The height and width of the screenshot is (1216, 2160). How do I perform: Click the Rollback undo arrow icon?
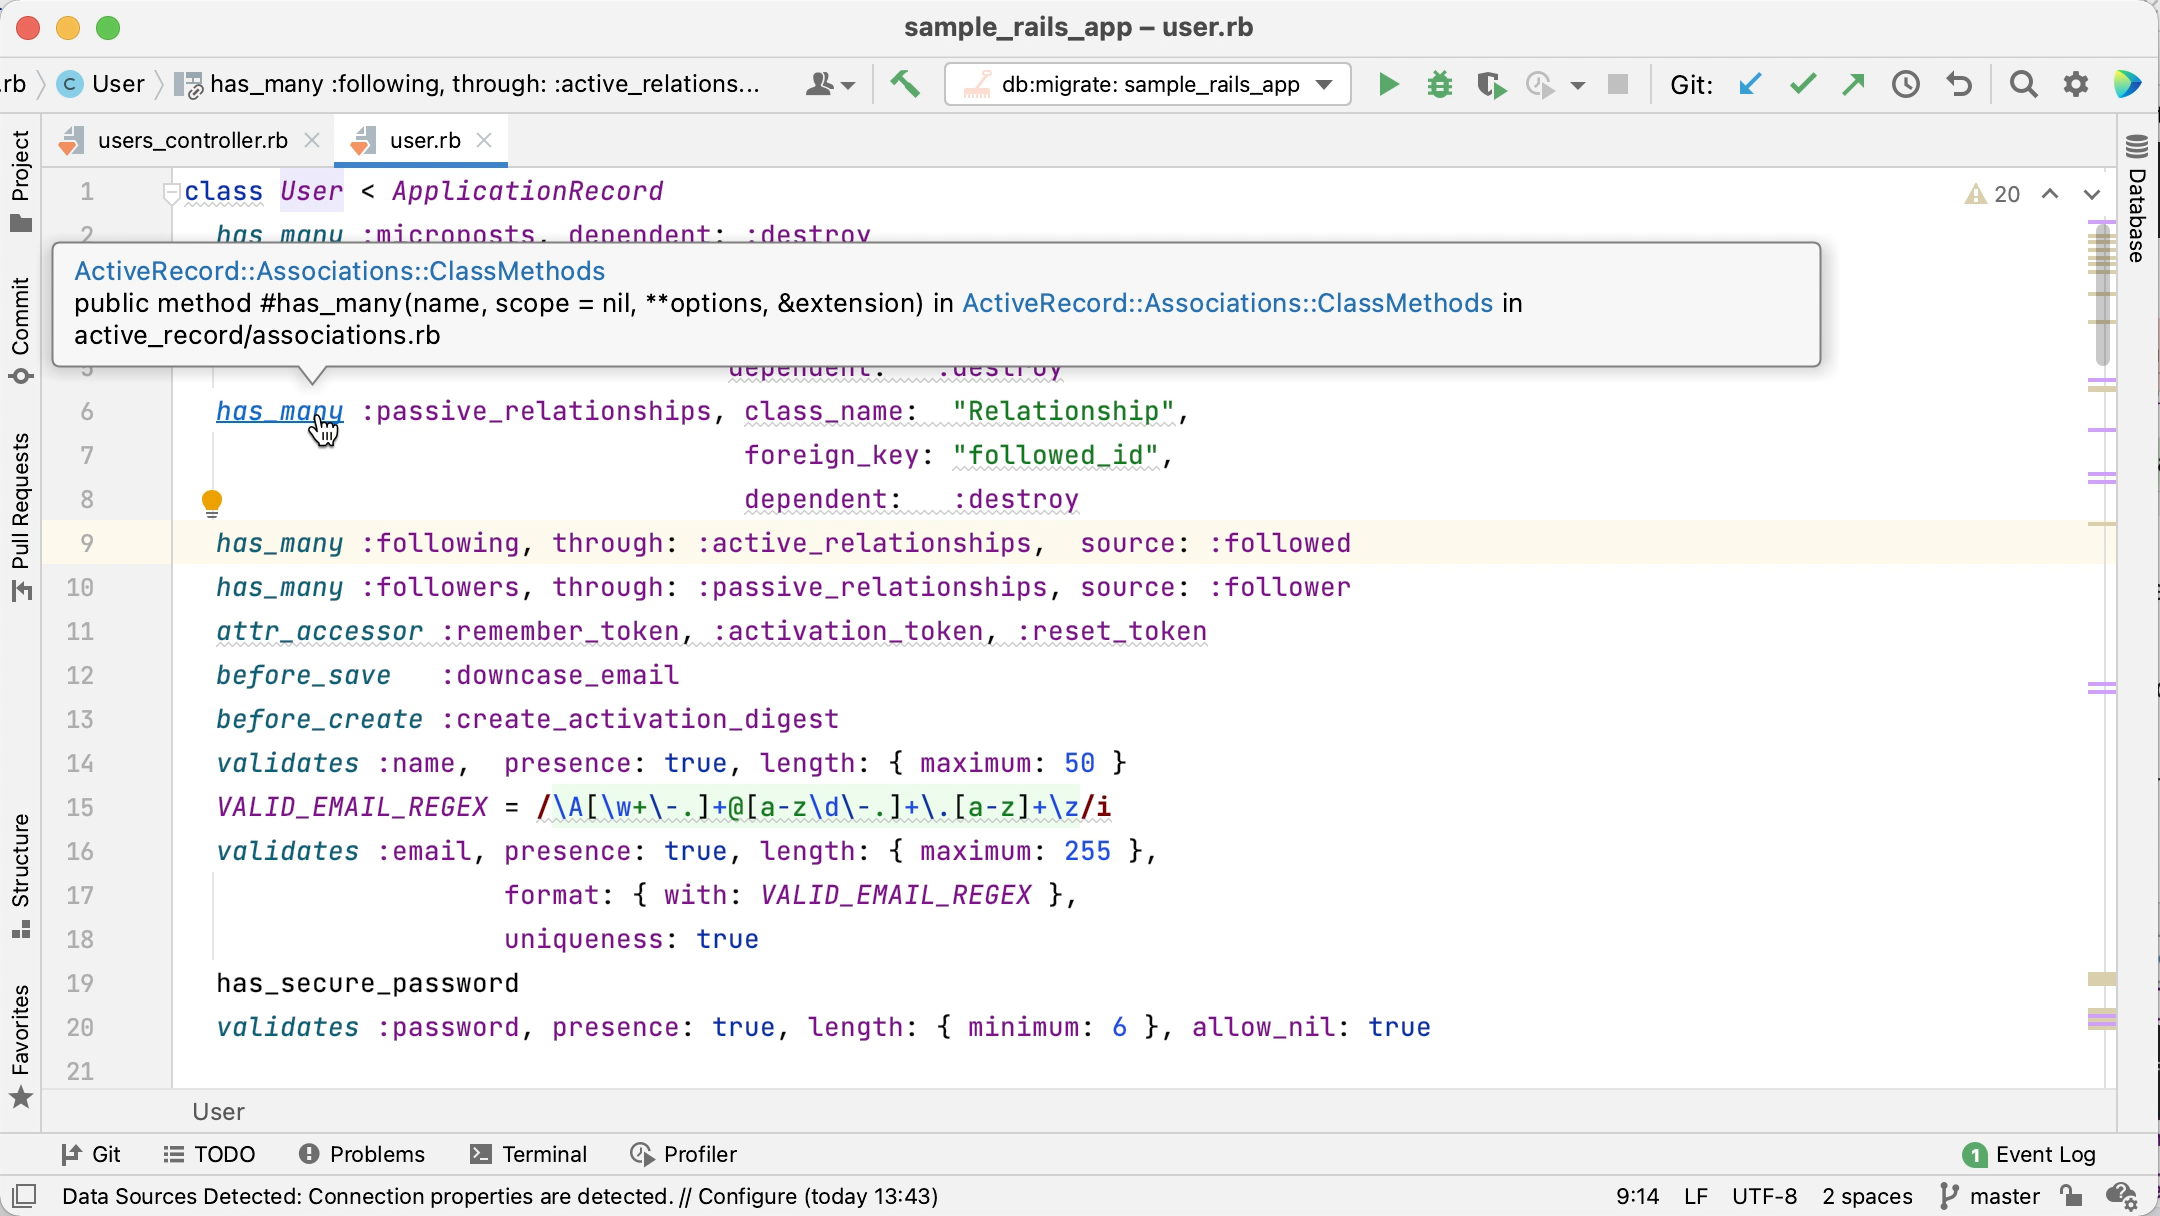pyautogui.click(x=1959, y=85)
